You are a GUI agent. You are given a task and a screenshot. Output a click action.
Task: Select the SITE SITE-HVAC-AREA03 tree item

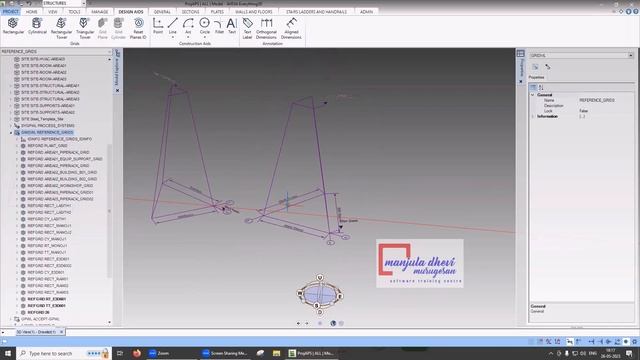(x=43, y=59)
